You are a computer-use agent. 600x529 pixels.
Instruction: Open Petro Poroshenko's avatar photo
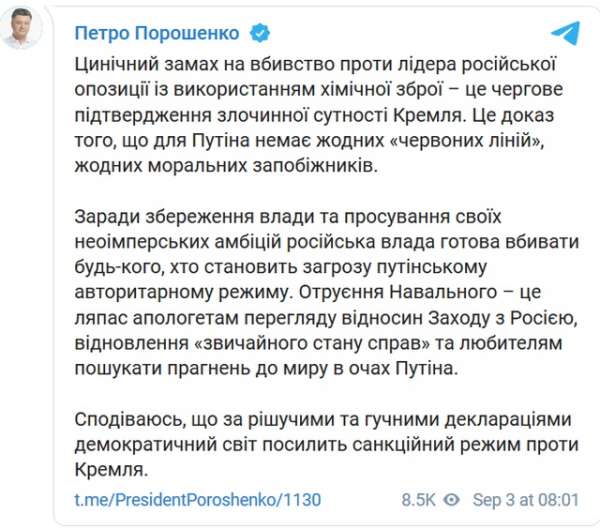point(23,35)
